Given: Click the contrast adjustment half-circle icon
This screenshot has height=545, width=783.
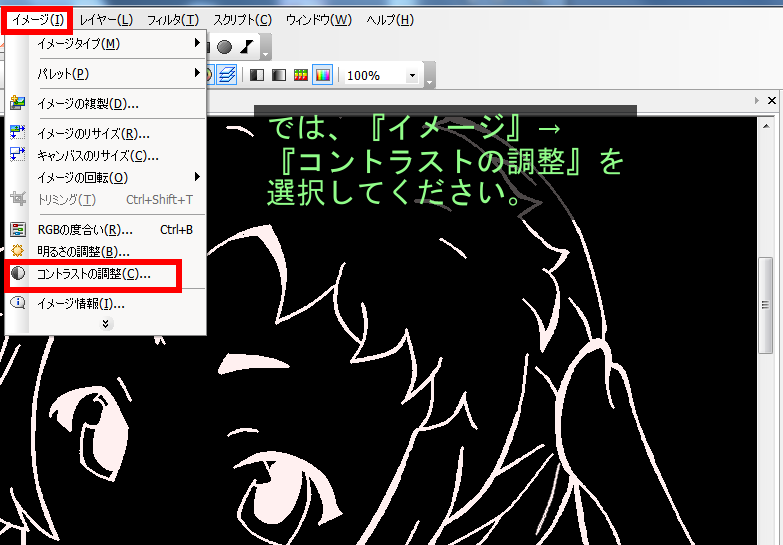Looking at the screenshot, I should (18, 273).
